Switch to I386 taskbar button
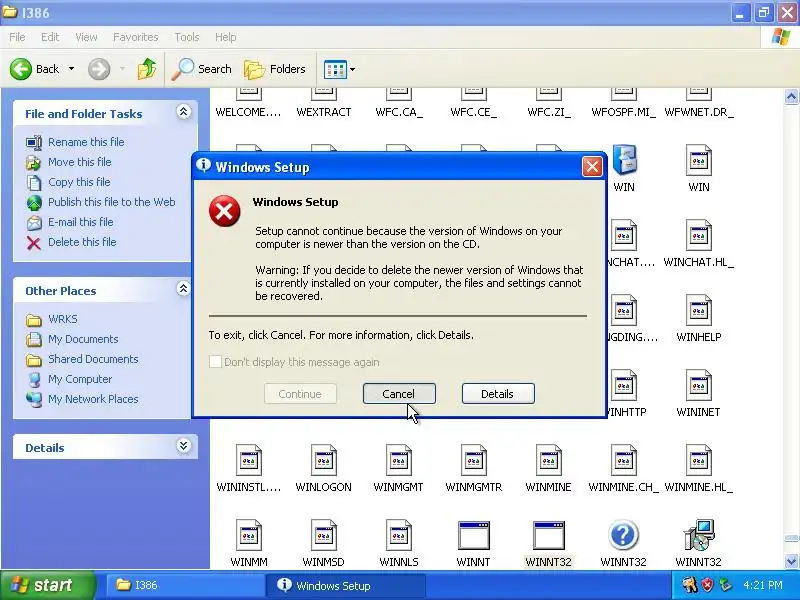Image resolution: width=800 pixels, height=600 pixels. (184, 585)
